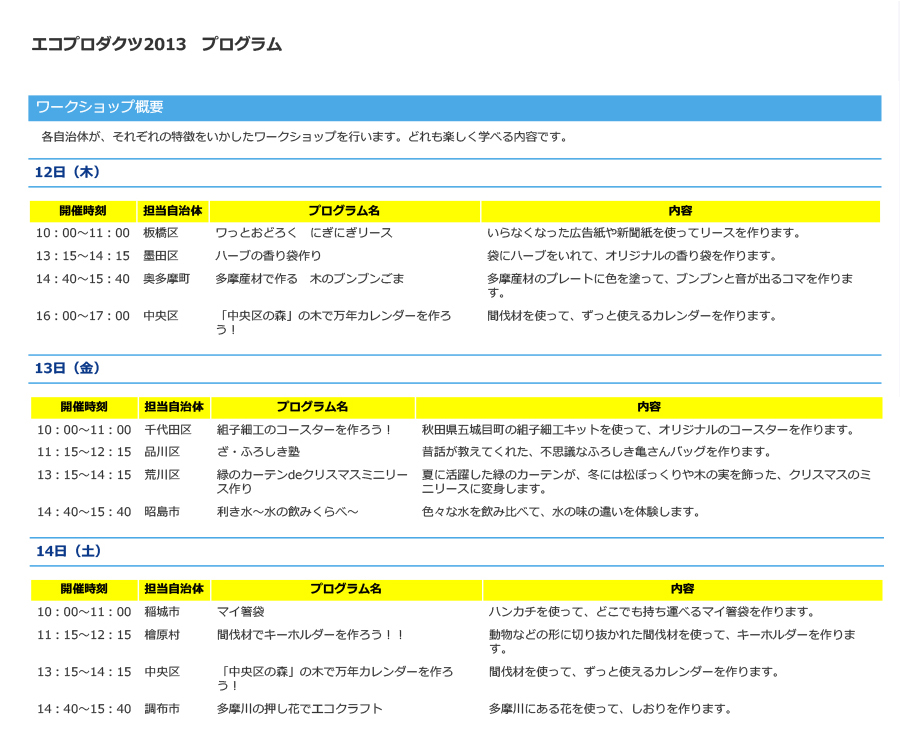Click time 10:00～11:00 in the 14日 table
Viewport: 900px width, 745px height.
[x=84, y=612]
